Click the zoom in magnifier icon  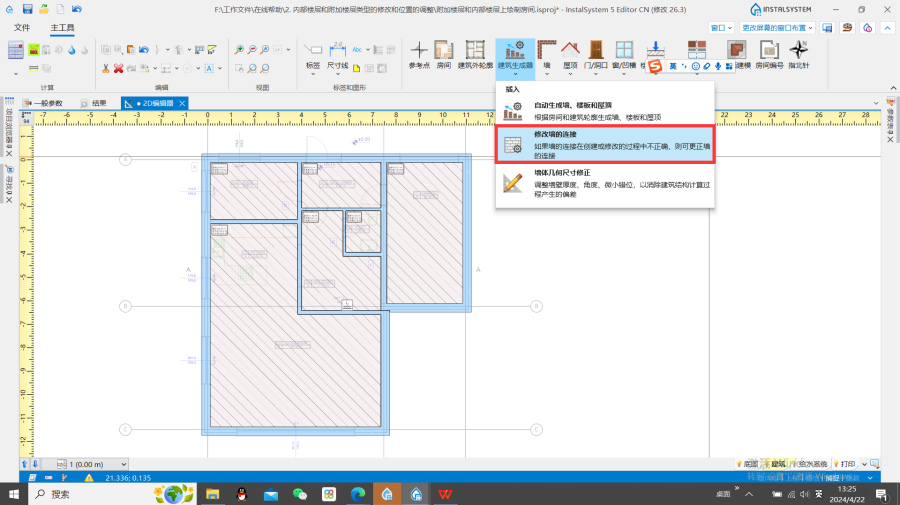[x=239, y=49]
